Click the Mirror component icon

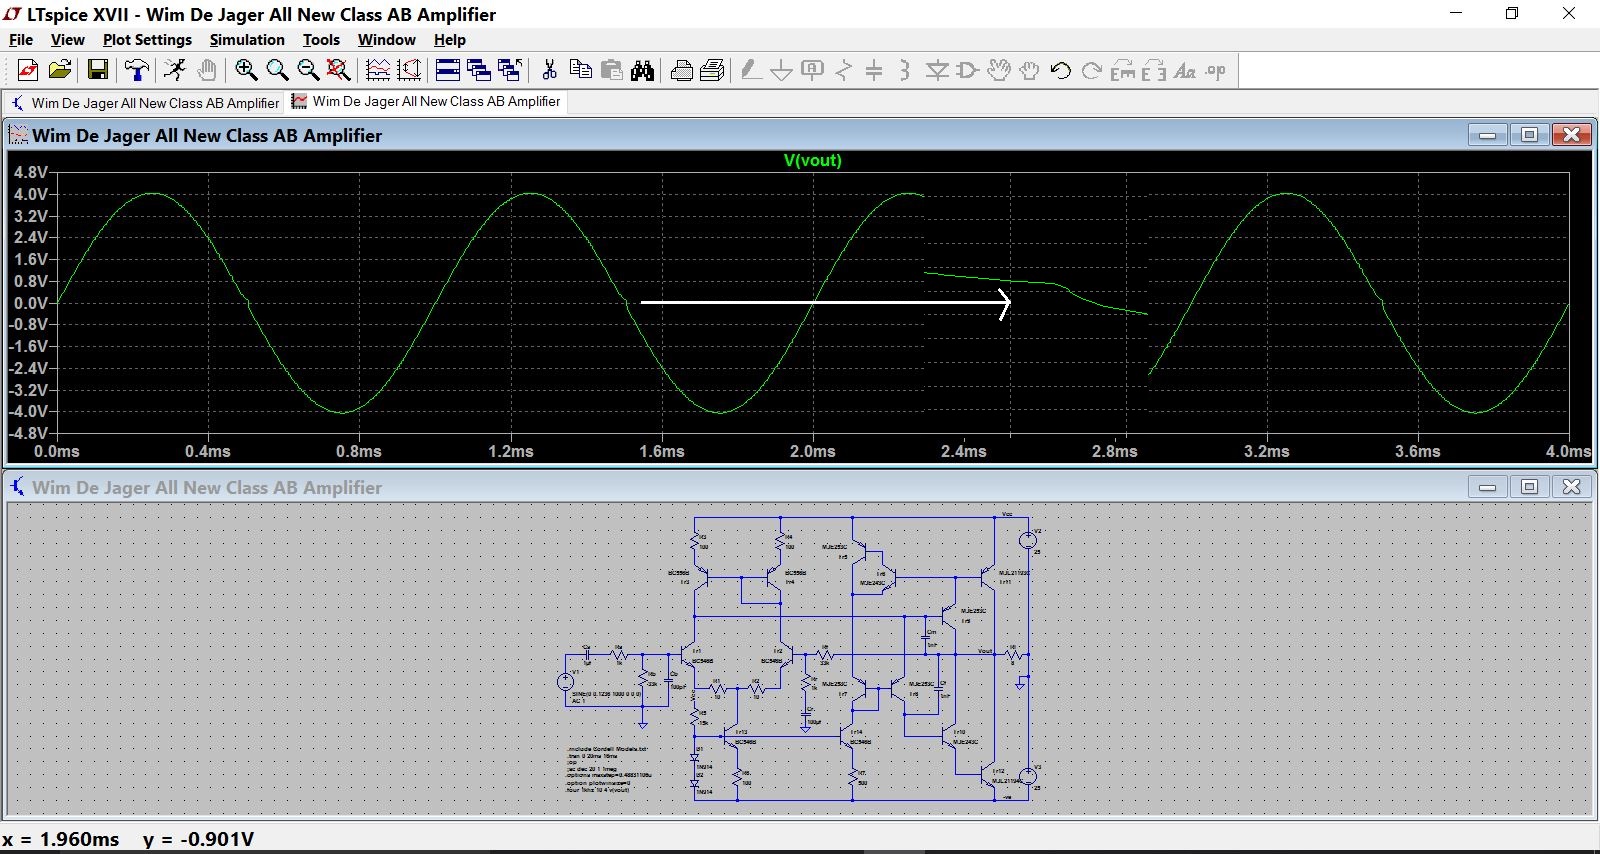coord(1154,70)
